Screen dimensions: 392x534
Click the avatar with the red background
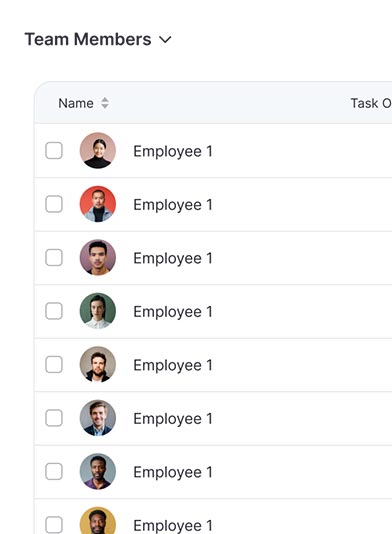click(98, 204)
